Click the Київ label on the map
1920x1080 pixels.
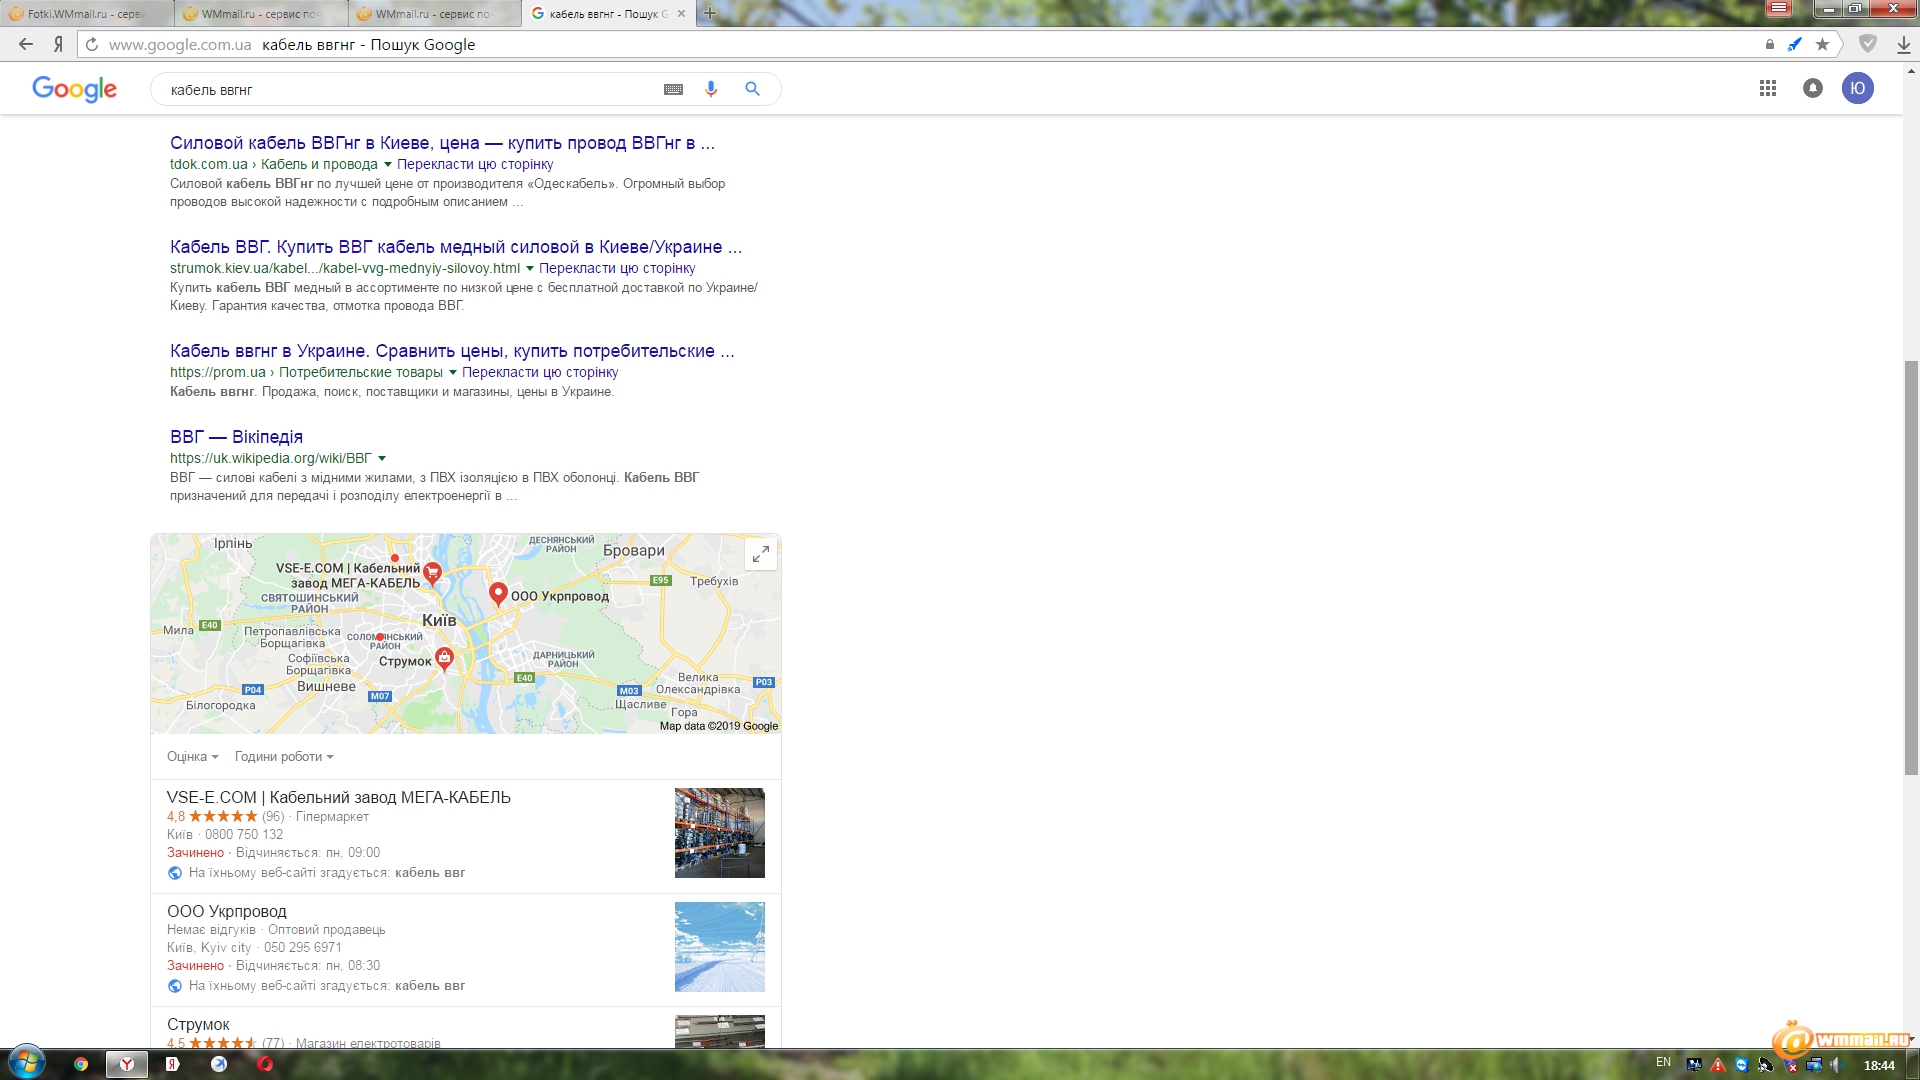[439, 620]
